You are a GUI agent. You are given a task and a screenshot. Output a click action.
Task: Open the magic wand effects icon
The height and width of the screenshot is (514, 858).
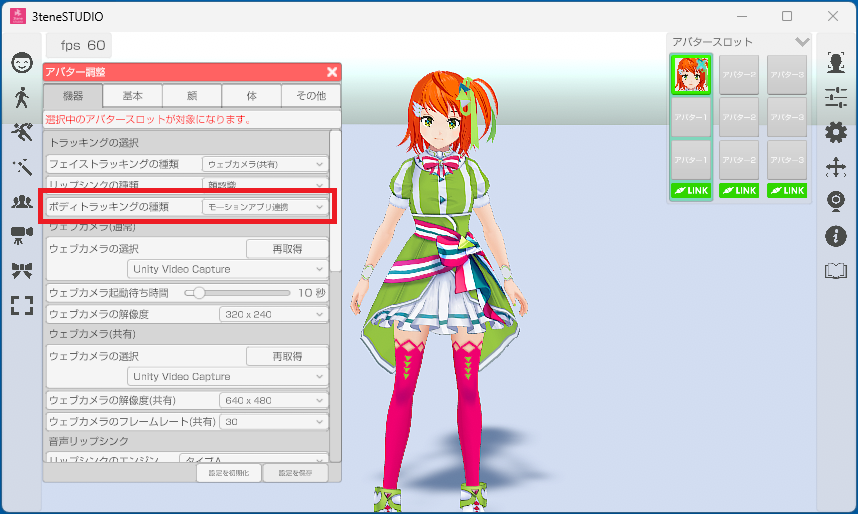pyautogui.click(x=22, y=167)
